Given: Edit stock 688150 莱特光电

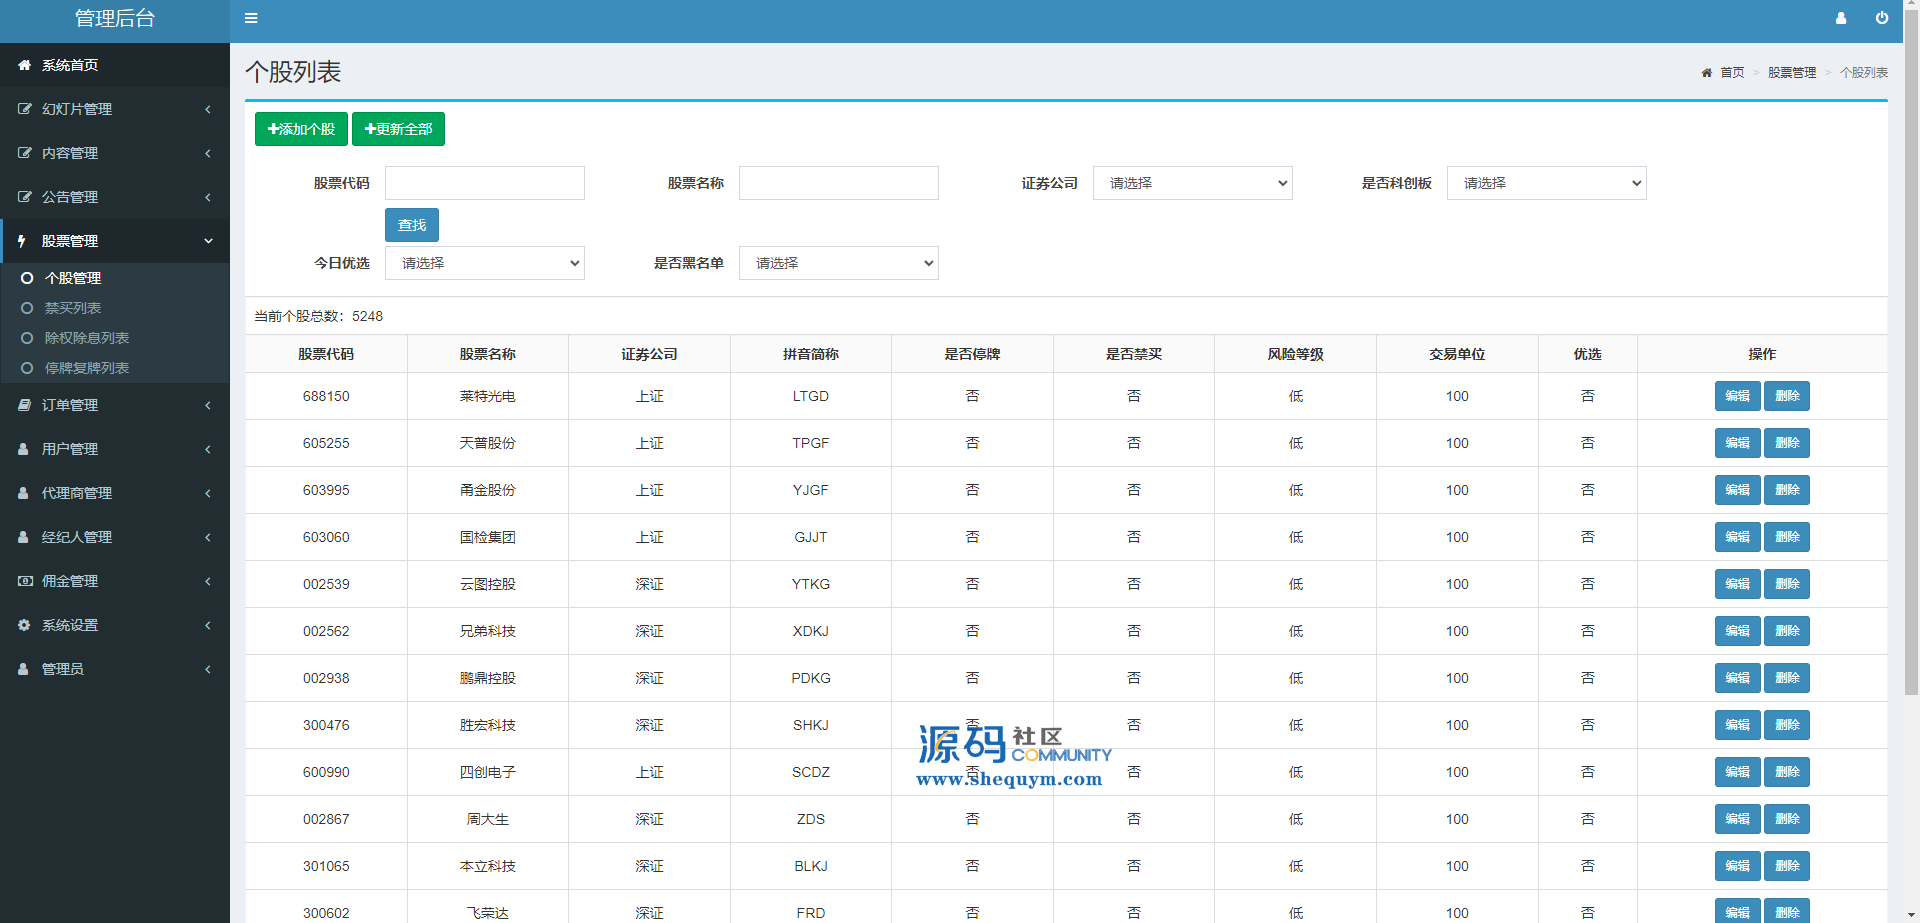Looking at the screenshot, I should [1737, 396].
